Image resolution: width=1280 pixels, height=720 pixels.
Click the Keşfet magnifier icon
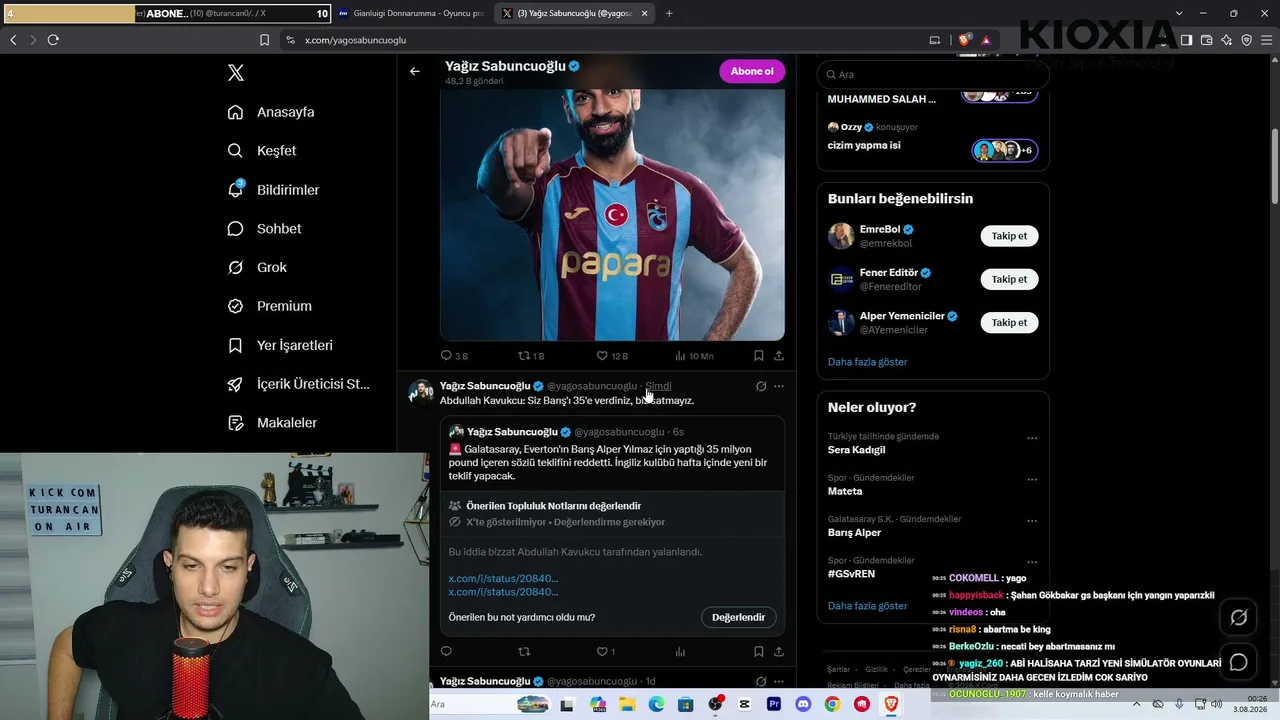[235, 151]
